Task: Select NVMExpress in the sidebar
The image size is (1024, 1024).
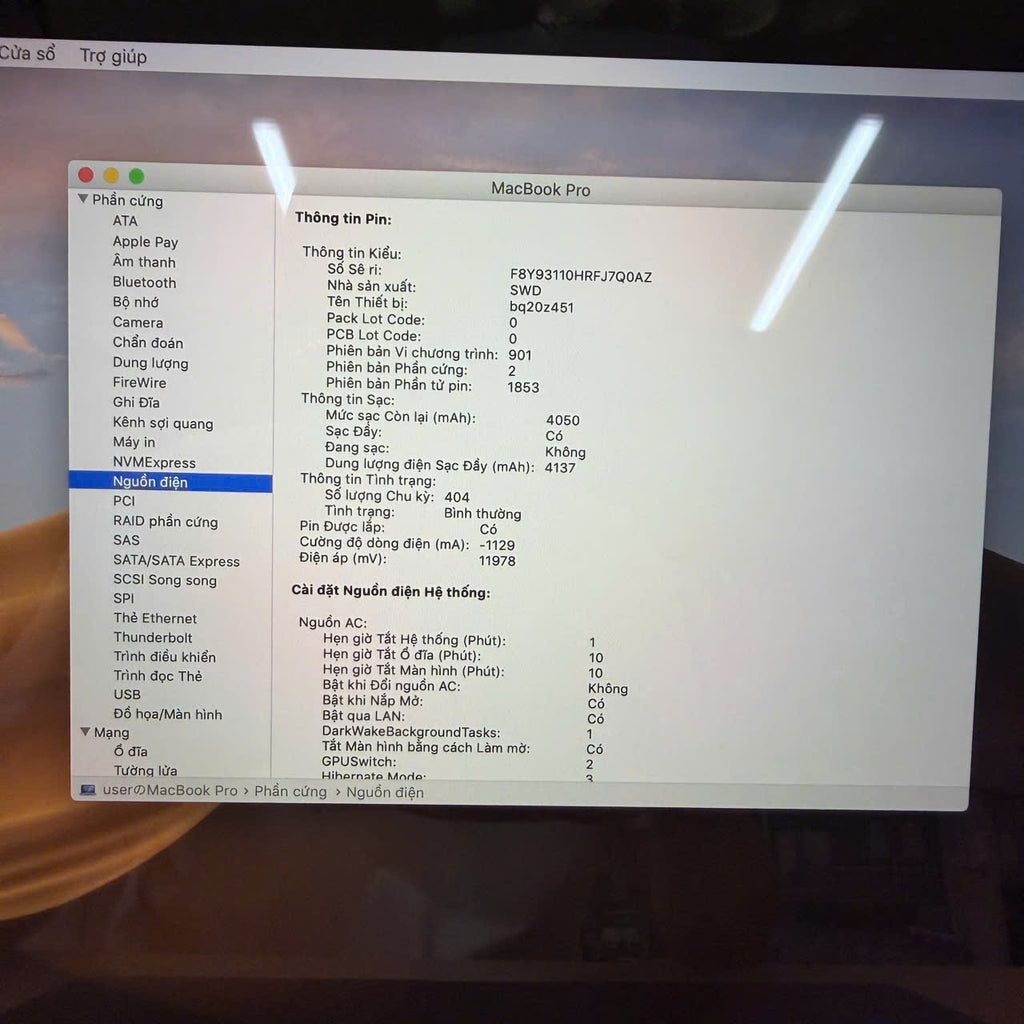Action: pyautogui.click(x=154, y=462)
